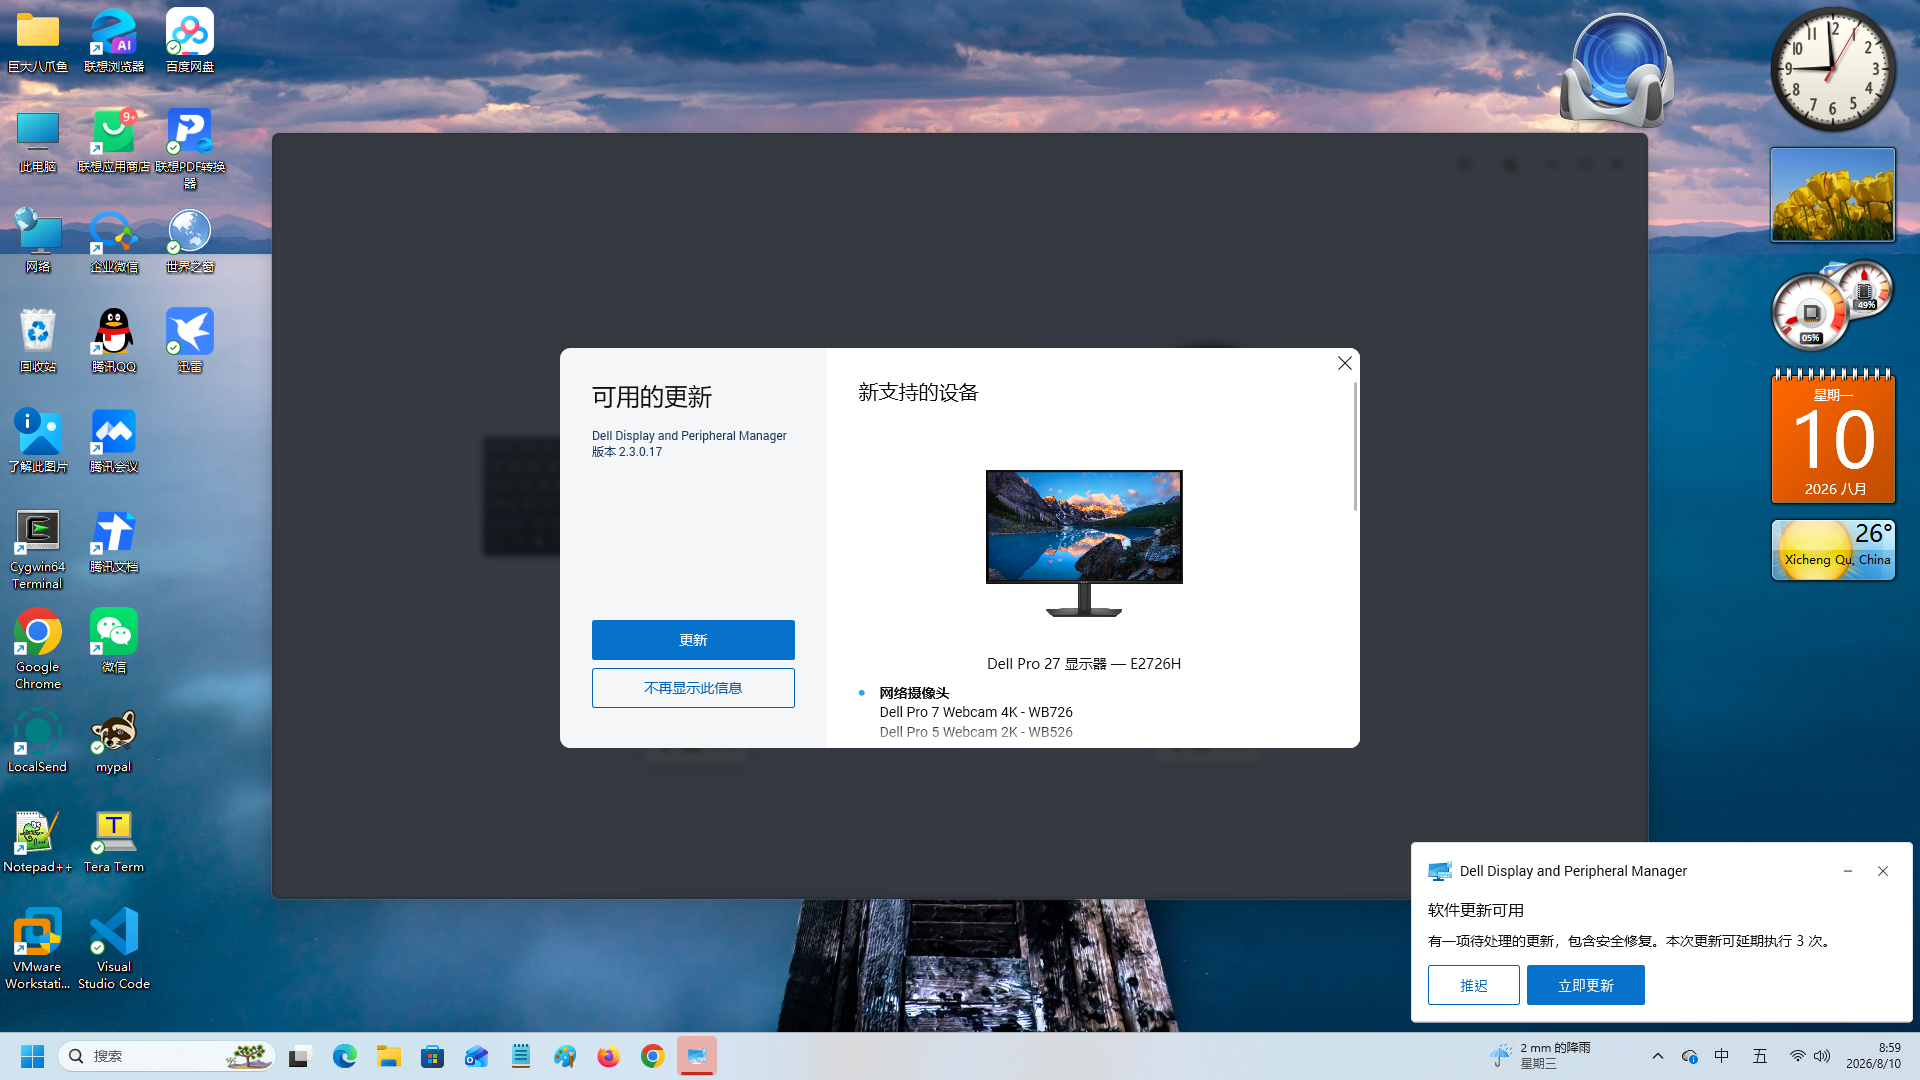The image size is (1920, 1080).
Task: Click the yellow tulips slideshow gadget
Action: [x=1833, y=195]
